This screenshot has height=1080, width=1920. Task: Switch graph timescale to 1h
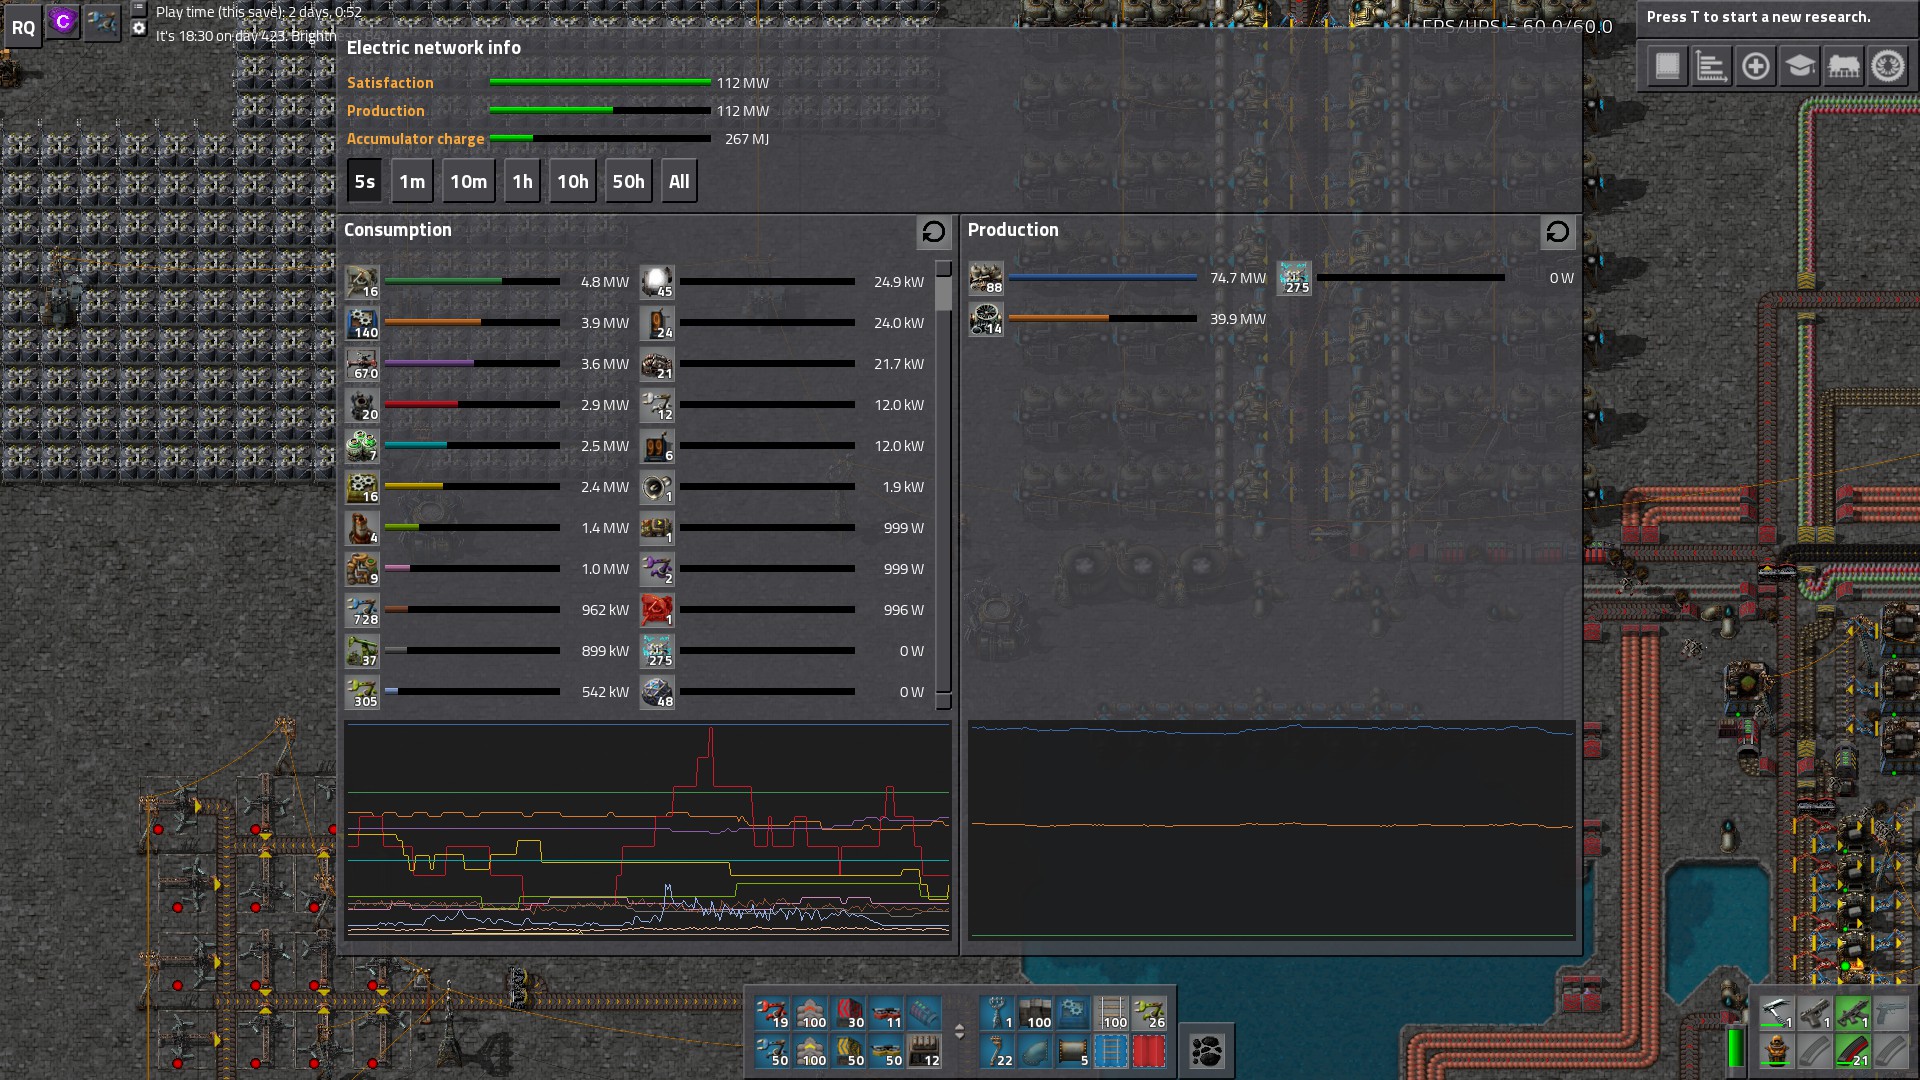pyautogui.click(x=522, y=181)
